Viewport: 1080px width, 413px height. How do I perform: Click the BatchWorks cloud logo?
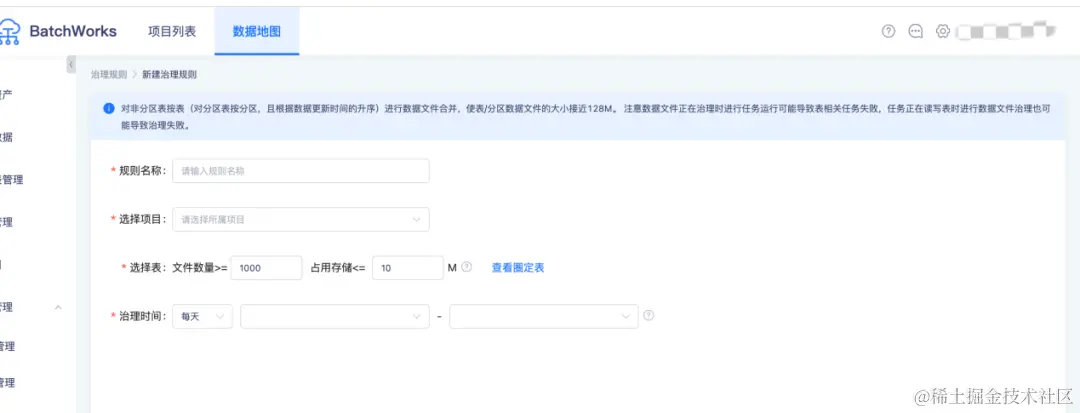coord(10,32)
